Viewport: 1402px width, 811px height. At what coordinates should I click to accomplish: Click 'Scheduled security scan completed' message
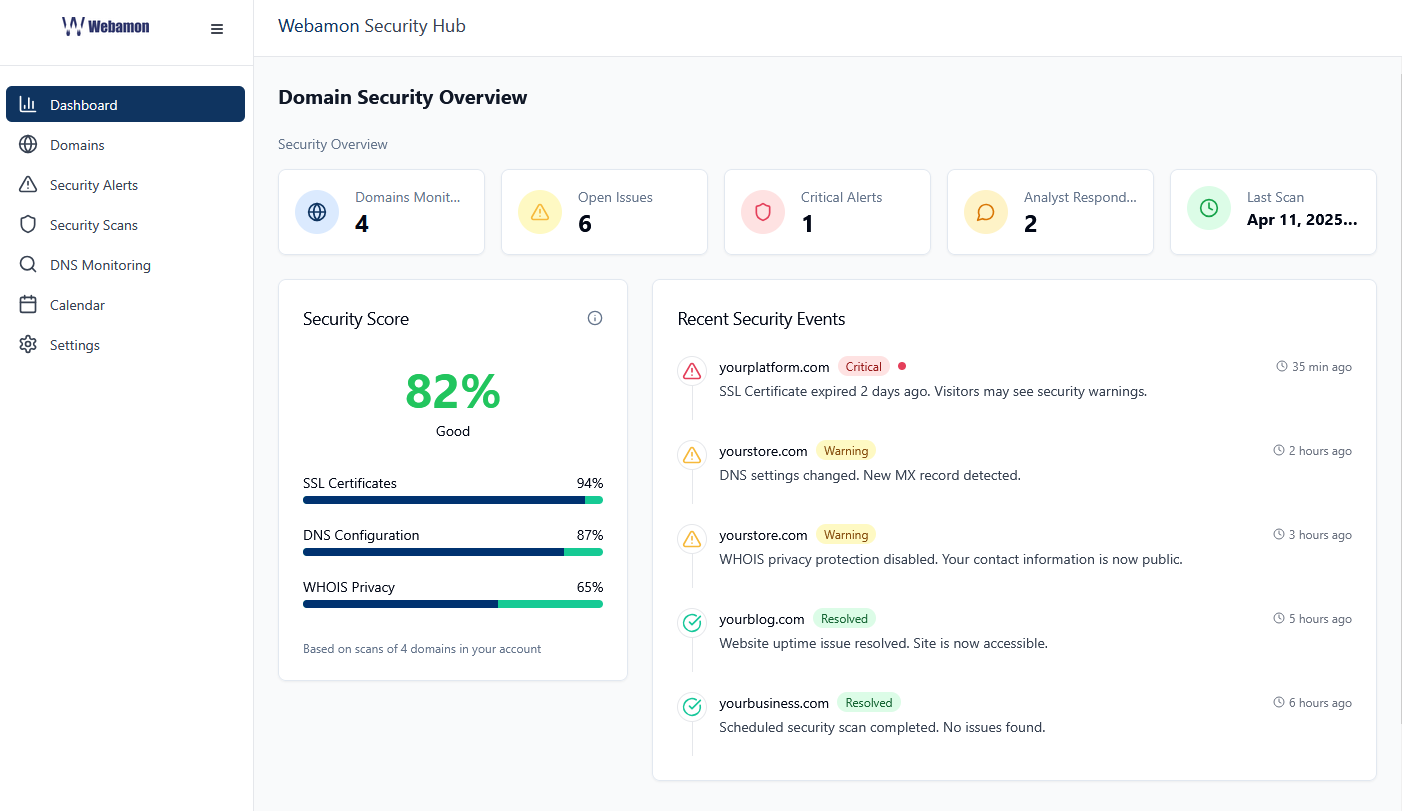point(882,727)
